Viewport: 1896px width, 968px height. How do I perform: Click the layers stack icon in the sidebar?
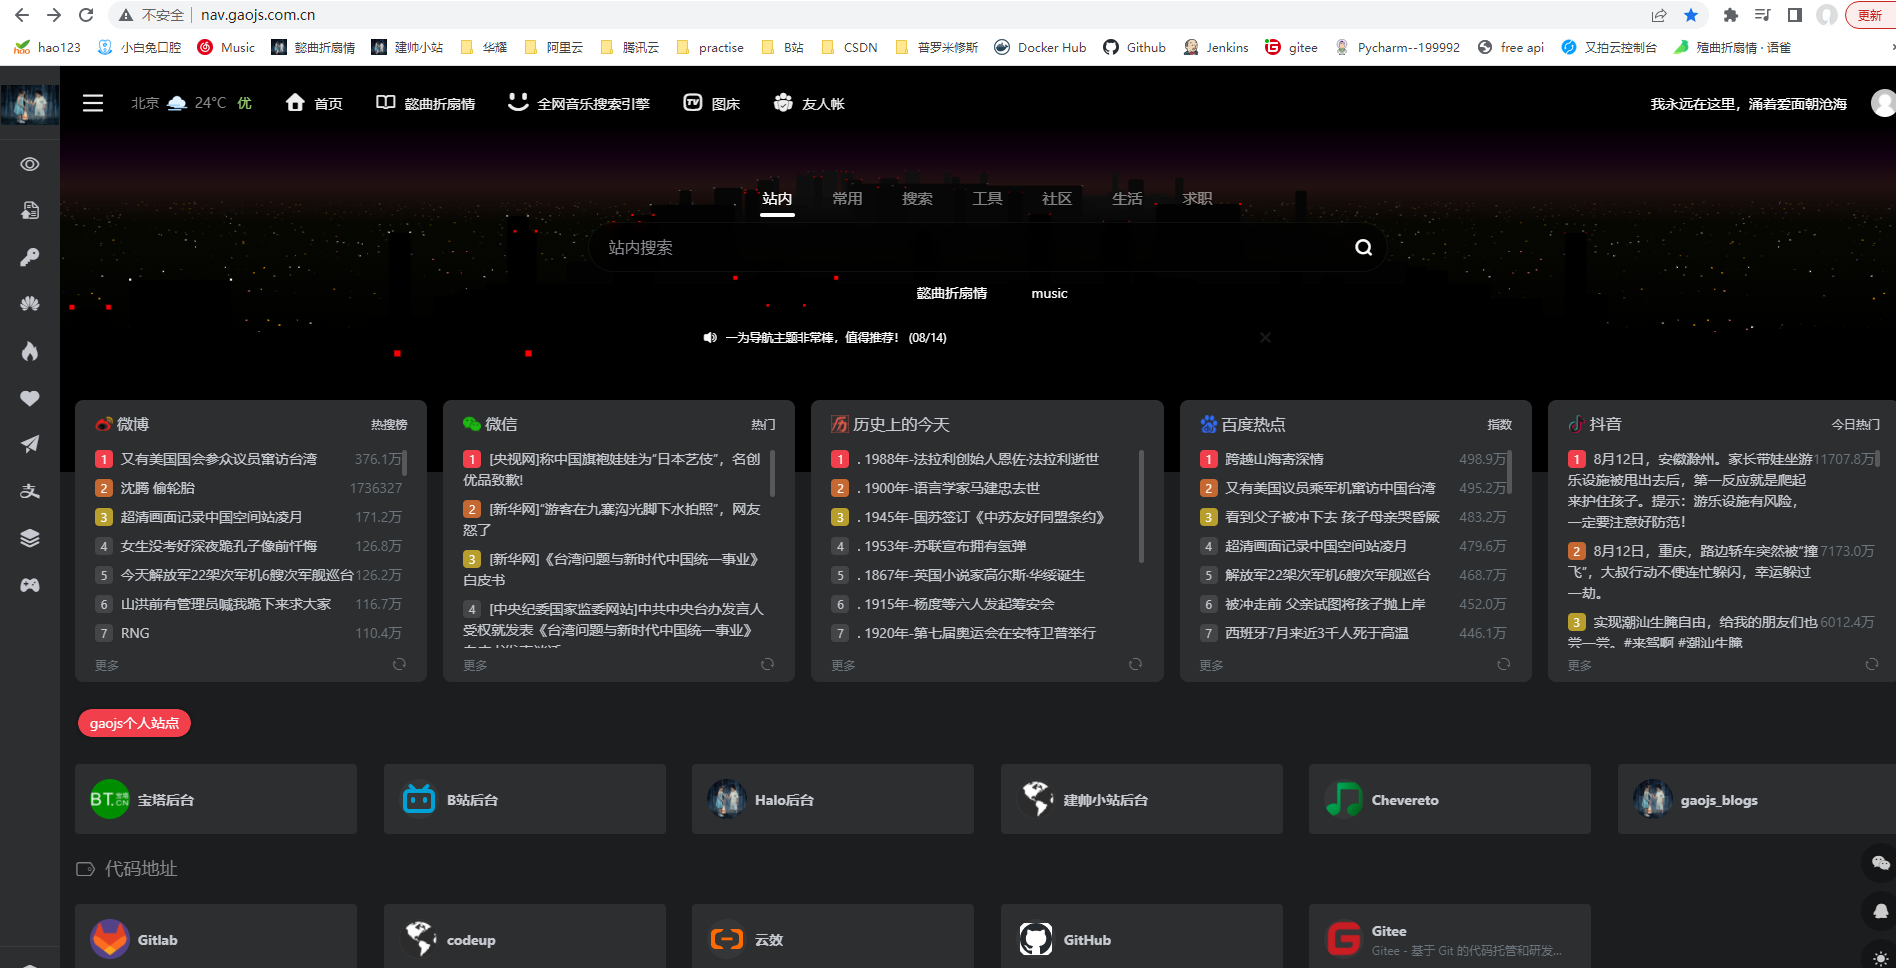click(30, 538)
